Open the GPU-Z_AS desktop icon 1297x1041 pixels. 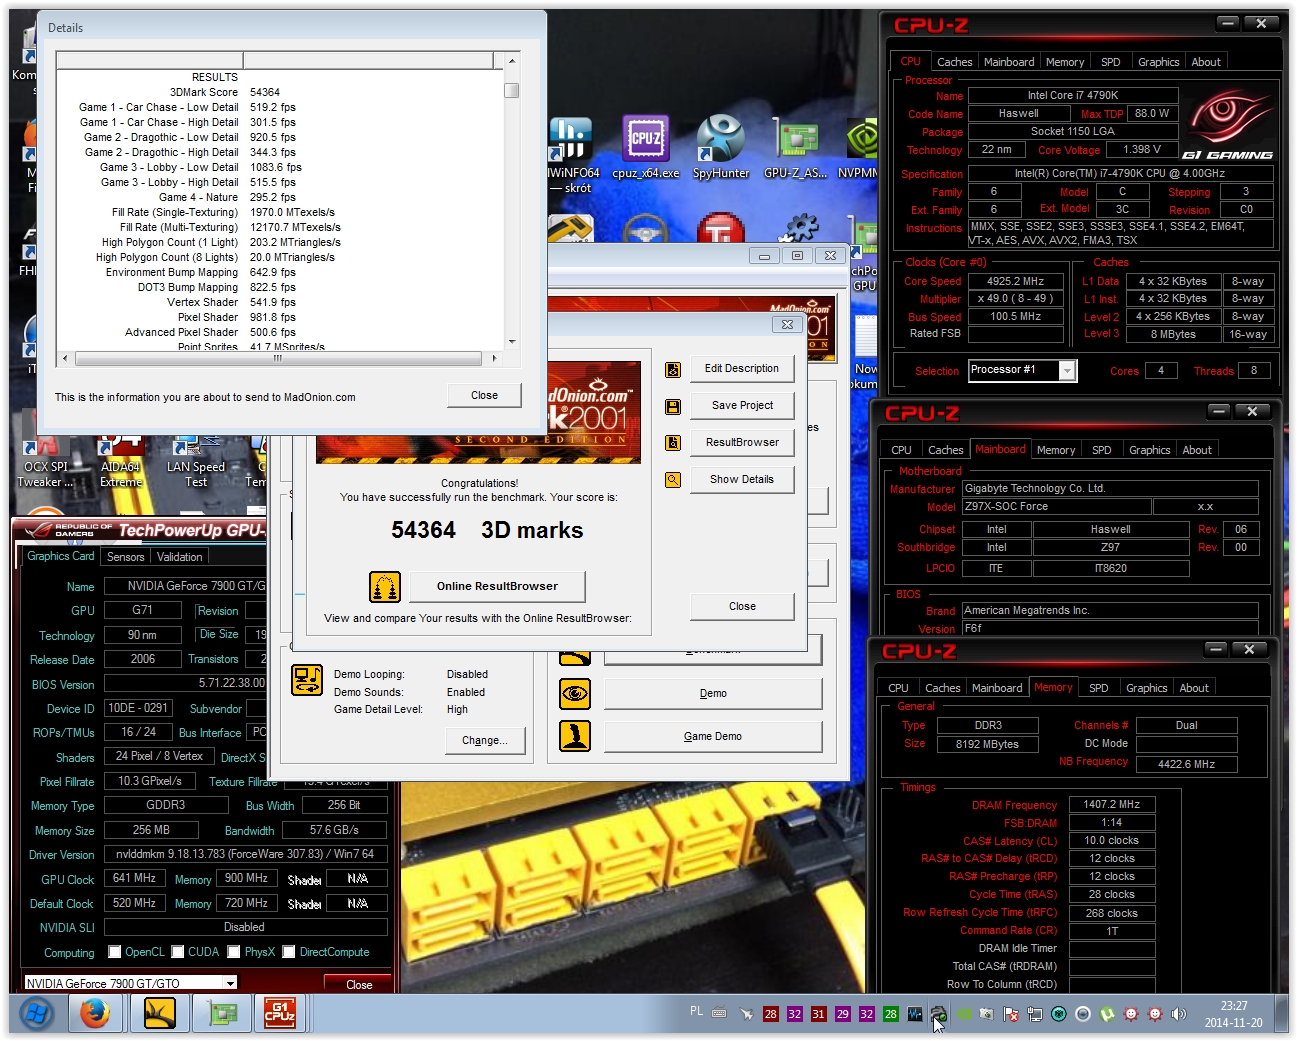(796, 148)
